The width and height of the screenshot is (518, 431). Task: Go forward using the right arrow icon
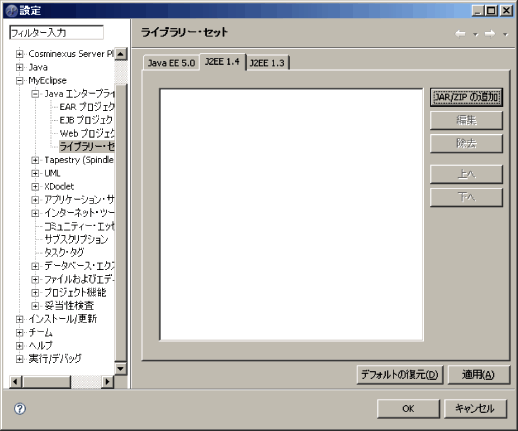(x=490, y=34)
